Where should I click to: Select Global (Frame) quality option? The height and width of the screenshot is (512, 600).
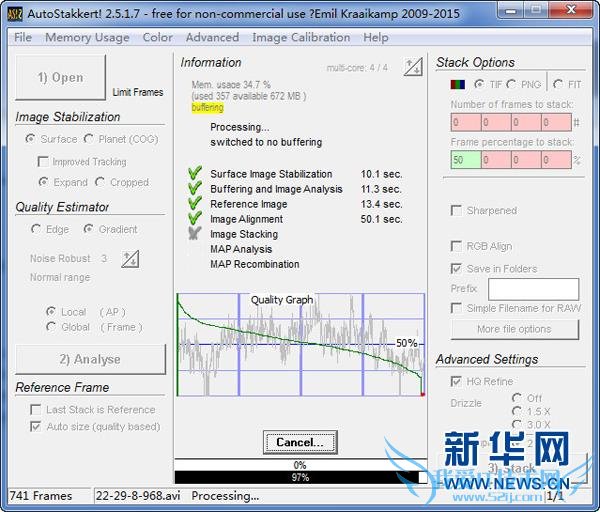pos(94,327)
